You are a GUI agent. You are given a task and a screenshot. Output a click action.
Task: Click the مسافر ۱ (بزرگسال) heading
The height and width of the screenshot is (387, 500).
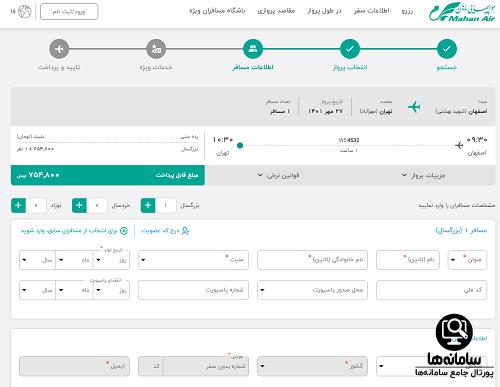click(461, 230)
